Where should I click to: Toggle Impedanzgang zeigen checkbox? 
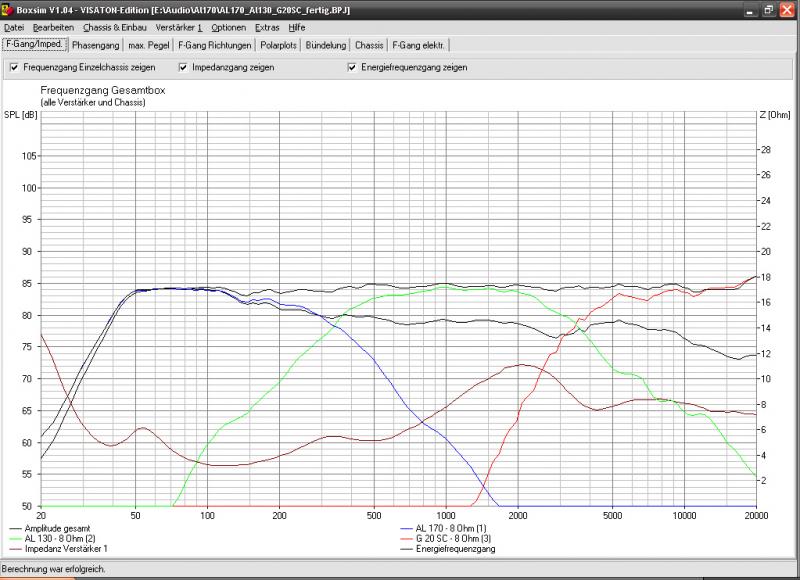pos(183,67)
